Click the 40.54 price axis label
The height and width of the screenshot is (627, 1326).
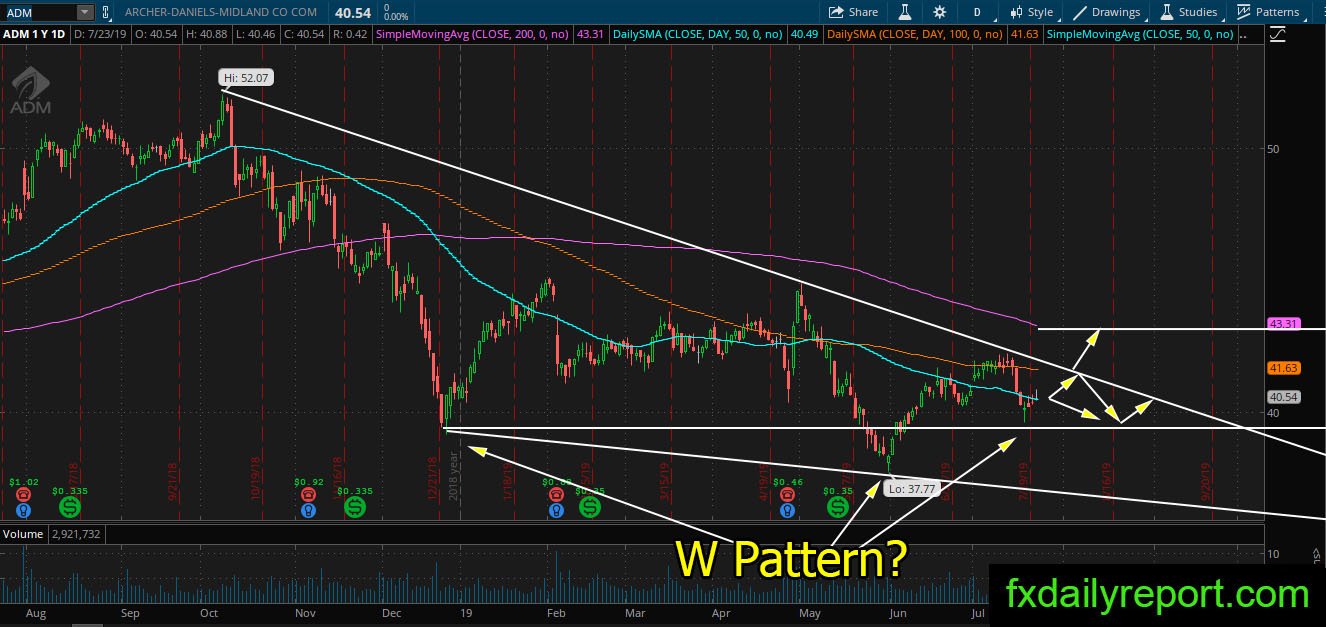coord(1282,397)
